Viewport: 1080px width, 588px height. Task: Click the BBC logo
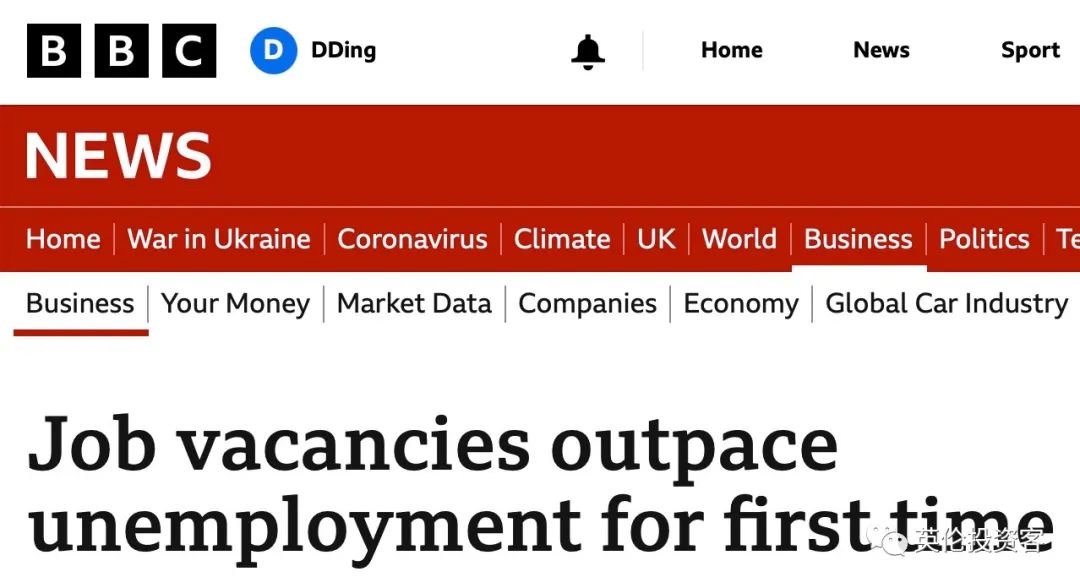click(121, 50)
